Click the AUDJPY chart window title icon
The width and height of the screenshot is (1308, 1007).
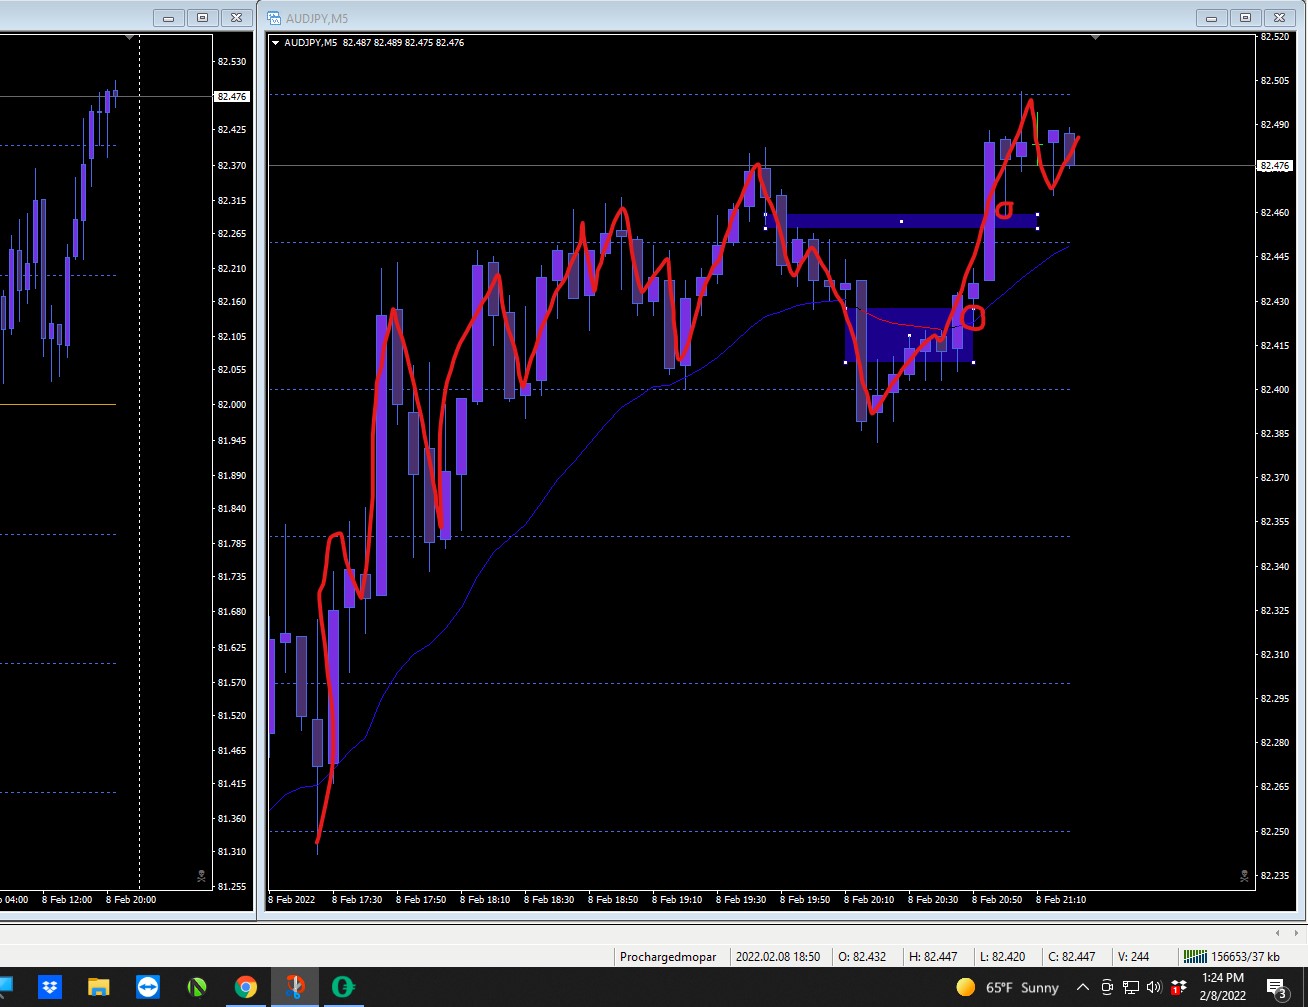point(273,18)
